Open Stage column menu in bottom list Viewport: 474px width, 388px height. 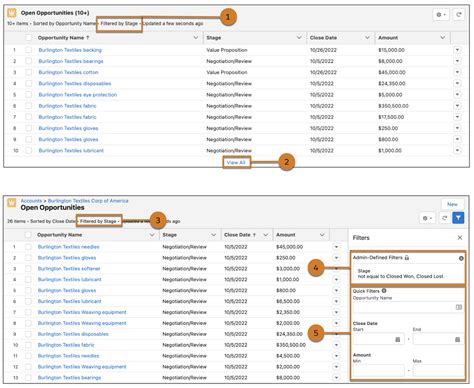214,235
